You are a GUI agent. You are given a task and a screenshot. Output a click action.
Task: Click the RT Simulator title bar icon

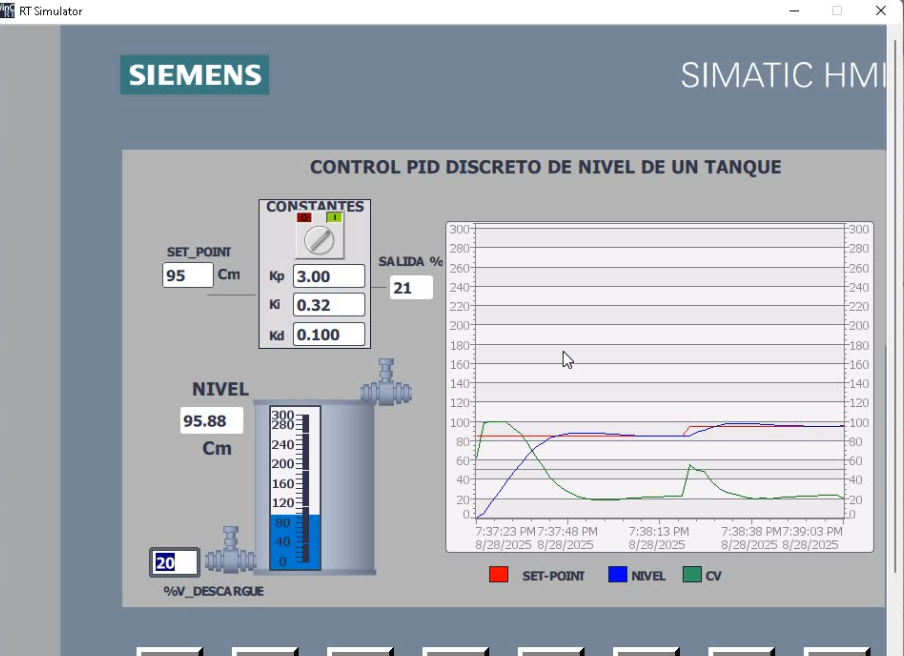(x=8, y=10)
